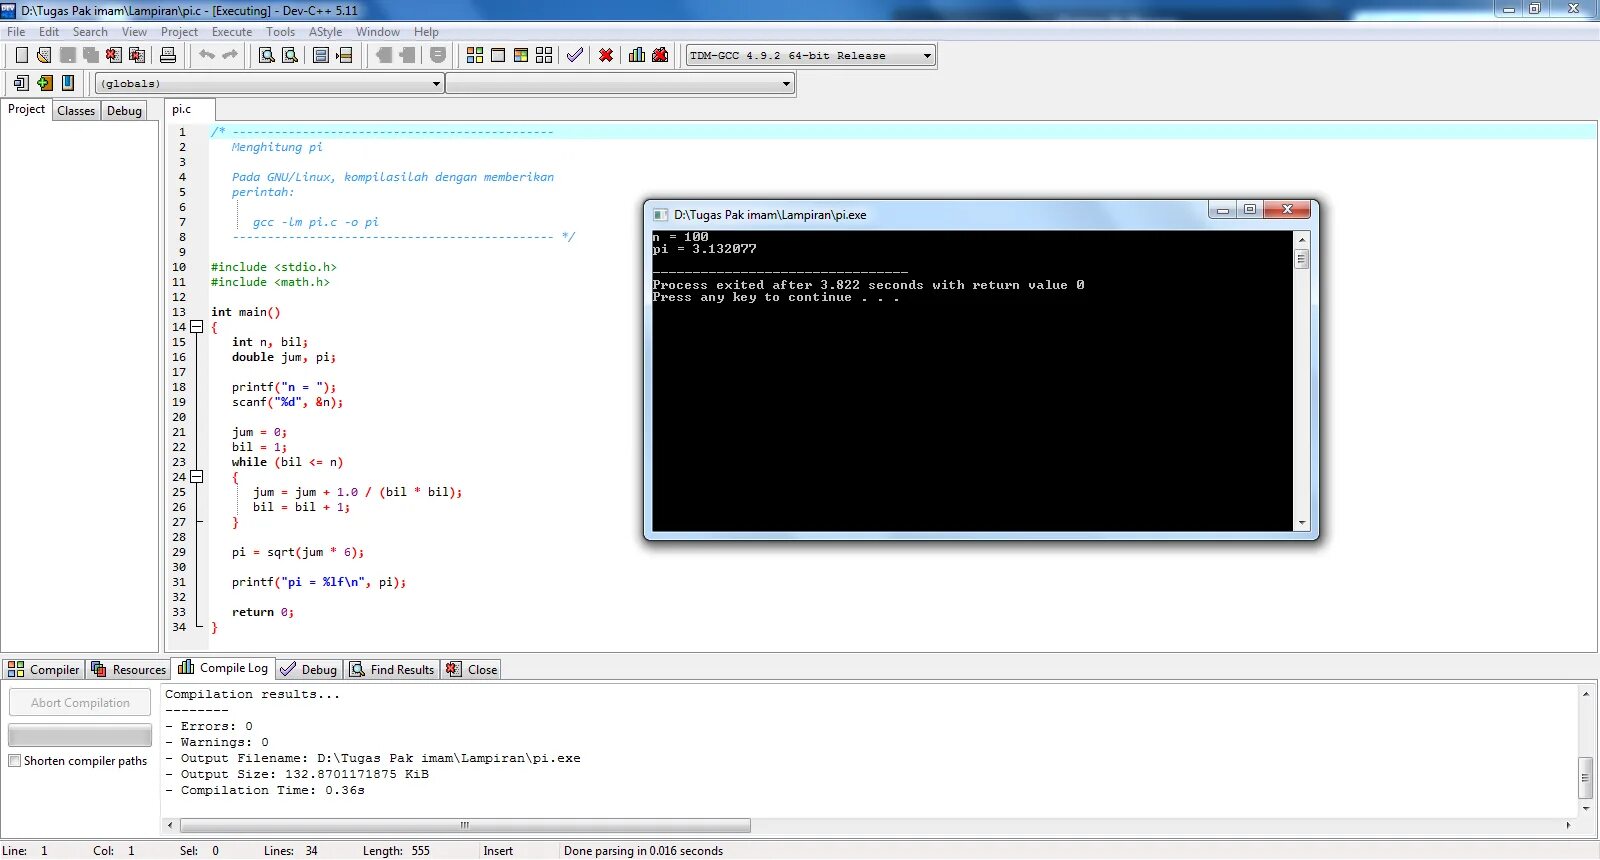
Task: Click the Compile & Run toolbar icon
Action: tap(521, 55)
